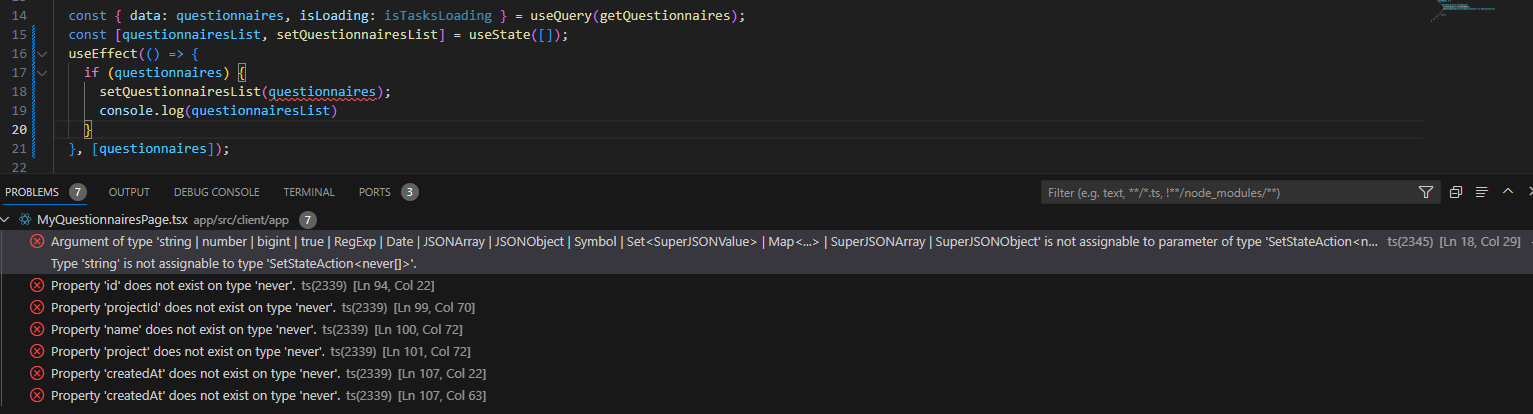Click the React file icon of MyQuestionnairesPage.tsx
1533x414 pixels.
25,219
